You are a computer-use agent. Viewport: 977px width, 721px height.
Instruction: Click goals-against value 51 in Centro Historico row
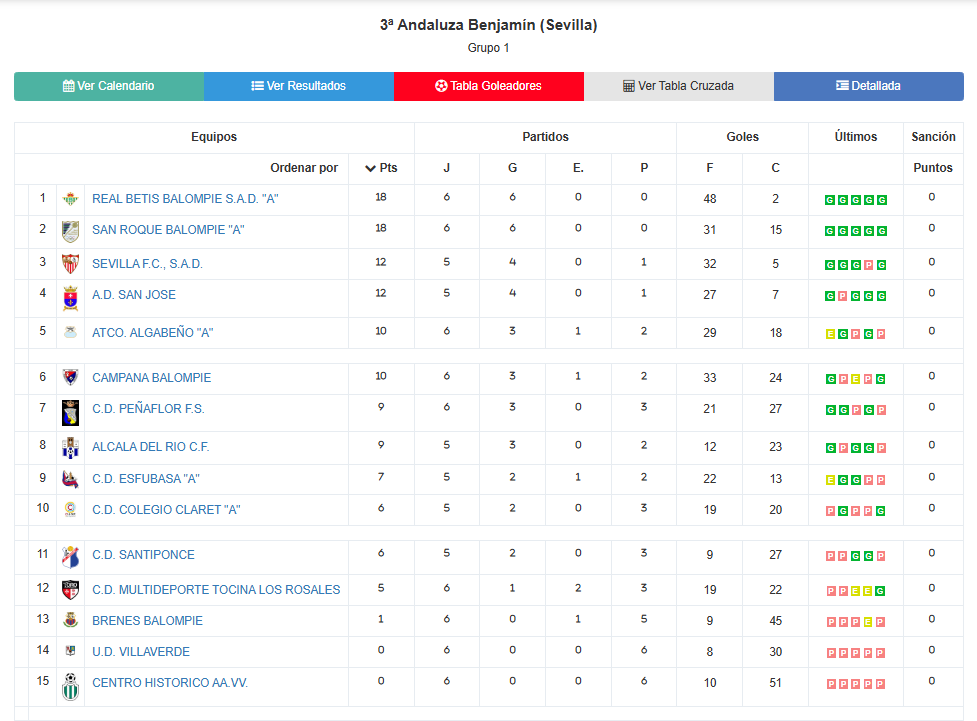(x=775, y=683)
